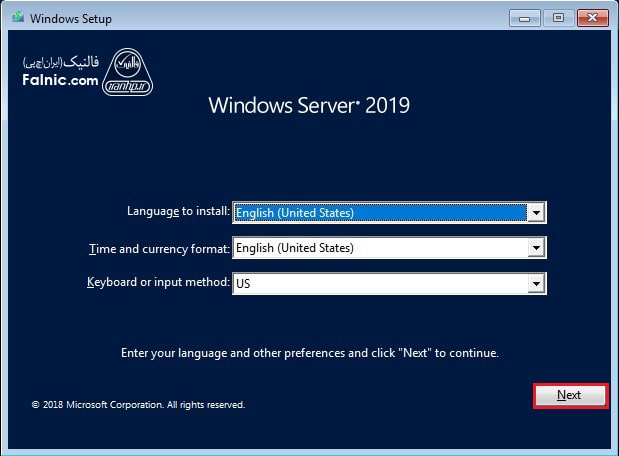Open the Time and currency format dropdown arrow
This screenshot has width=619, height=456.
[536, 248]
